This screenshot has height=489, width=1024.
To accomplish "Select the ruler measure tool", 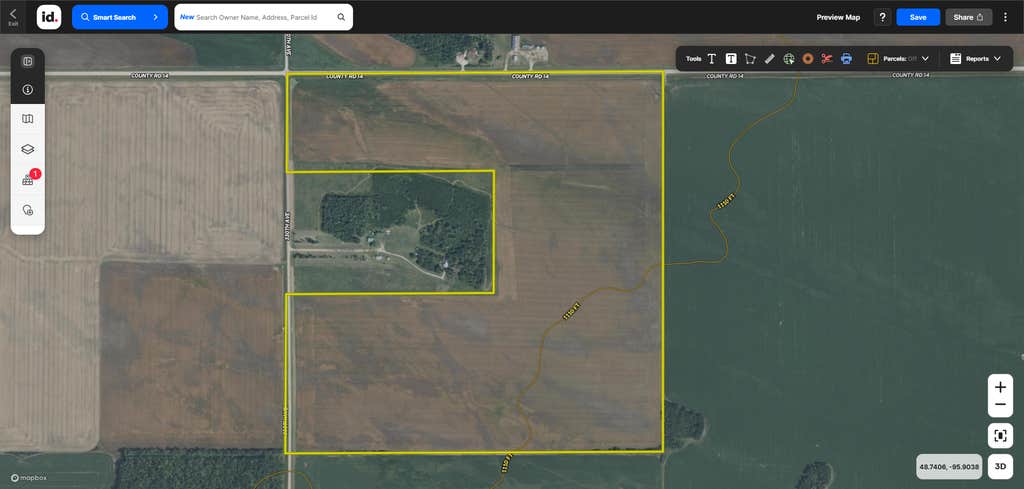I will coord(769,59).
